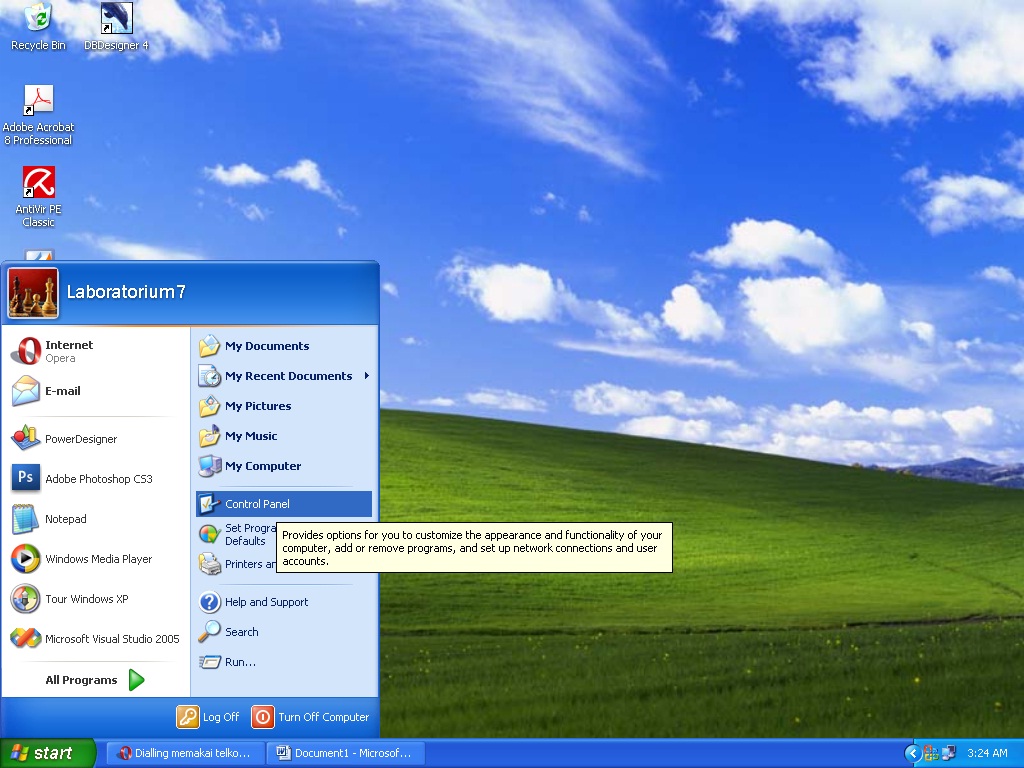The height and width of the screenshot is (768, 1024).
Task: Open the Recycle Bin desktop icon
Action: coord(38,26)
